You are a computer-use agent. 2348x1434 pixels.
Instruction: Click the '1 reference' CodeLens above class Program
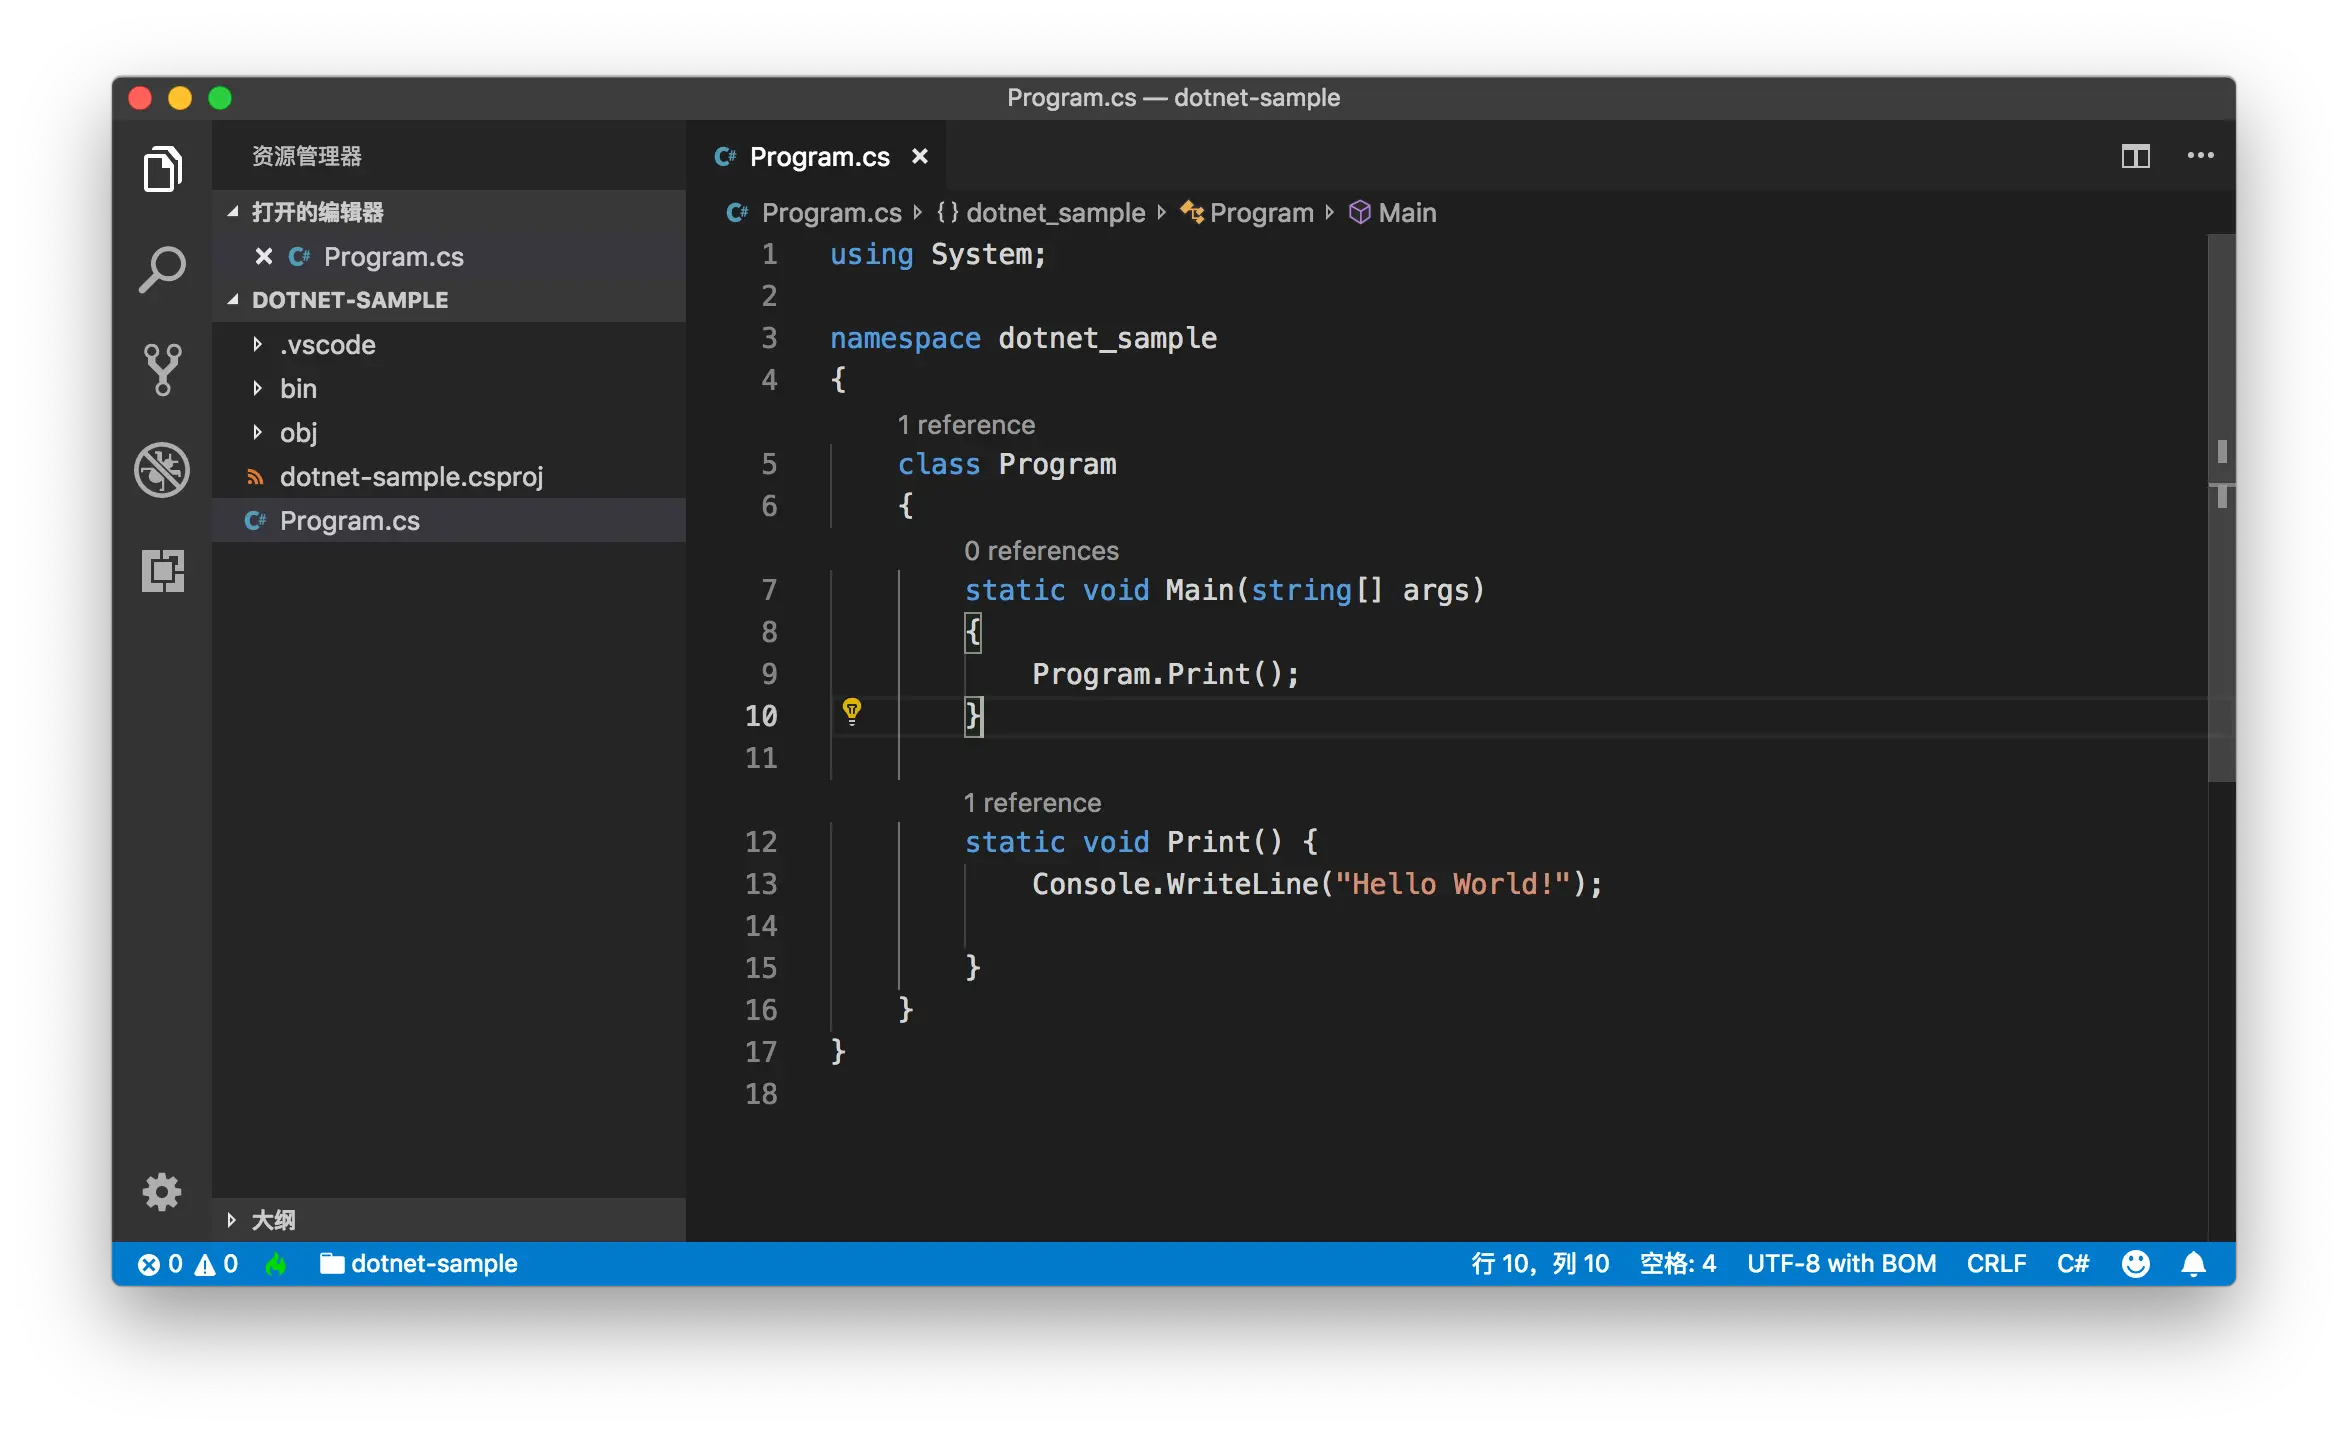pyautogui.click(x=966, y=425)
